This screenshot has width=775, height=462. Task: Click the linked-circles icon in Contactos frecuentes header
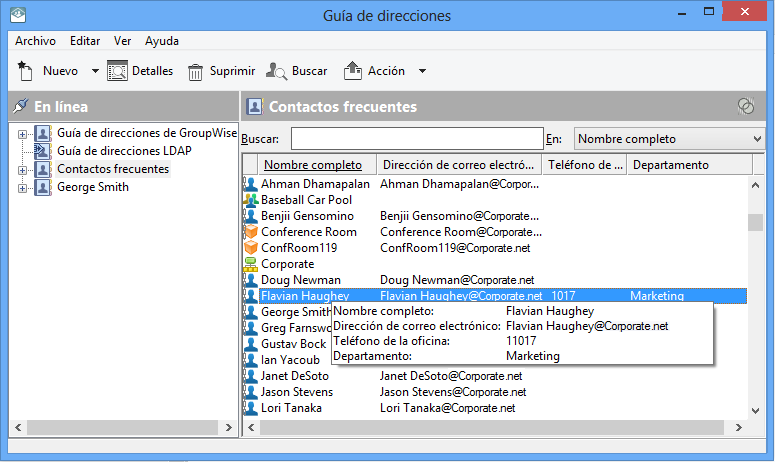coord(745,106)
